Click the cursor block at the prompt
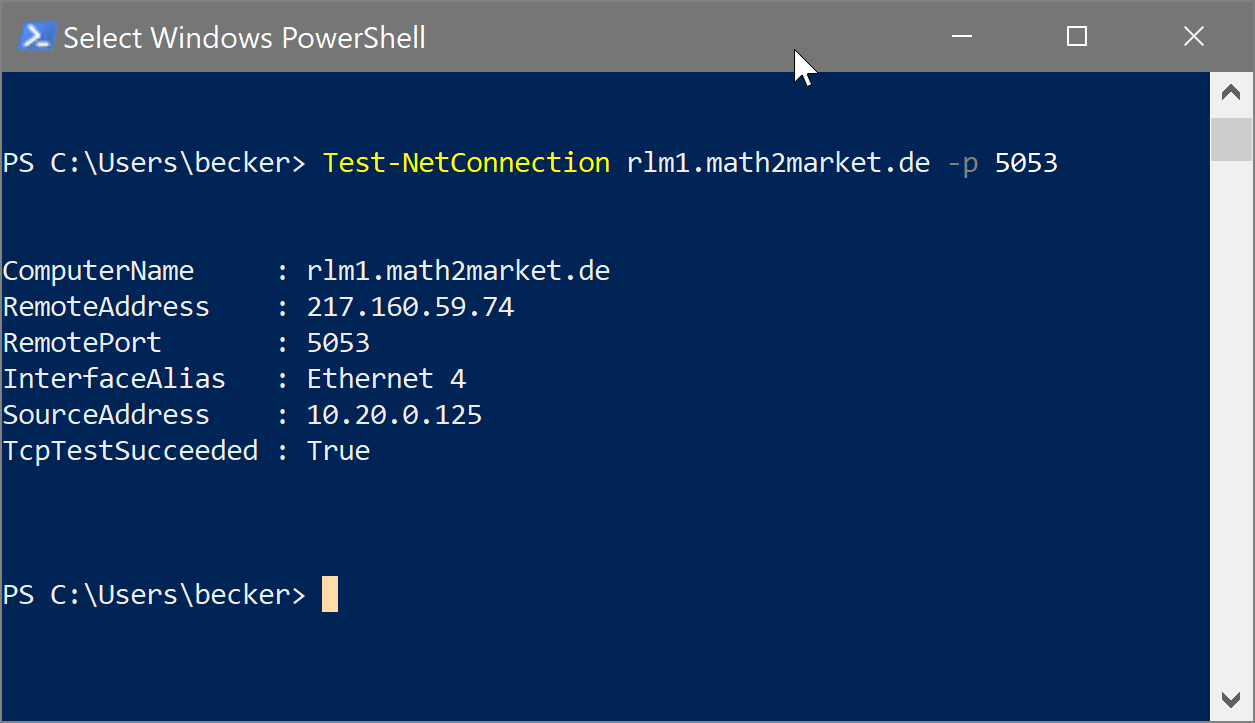The image size is (1255, 723). [330, 595]
